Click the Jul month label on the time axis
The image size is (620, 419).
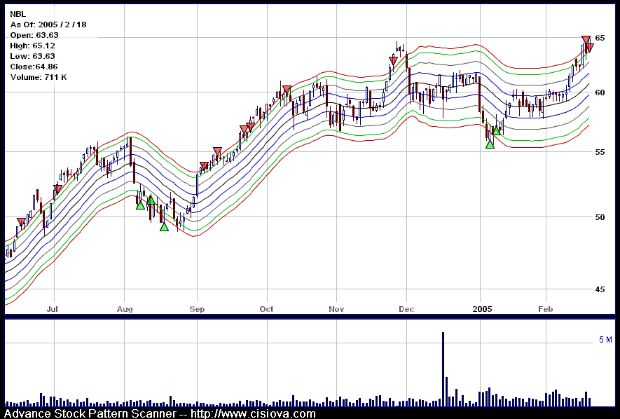(x=53, y=309)
